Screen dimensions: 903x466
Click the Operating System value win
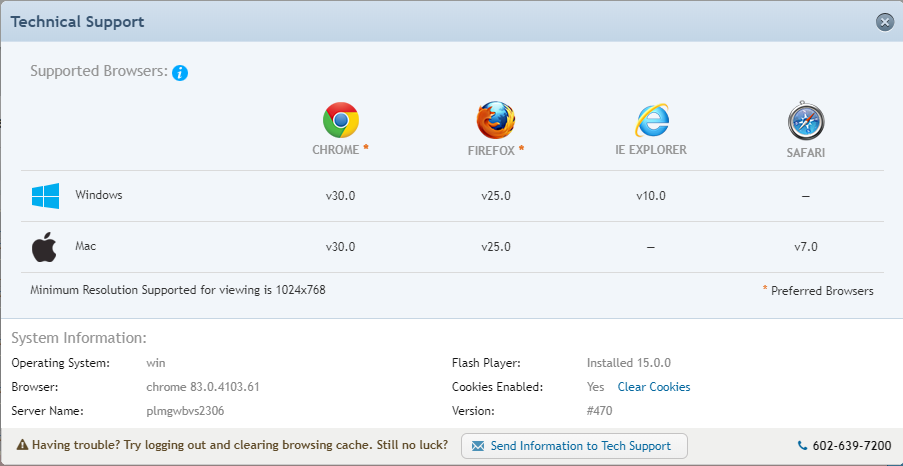coord(156,363)
